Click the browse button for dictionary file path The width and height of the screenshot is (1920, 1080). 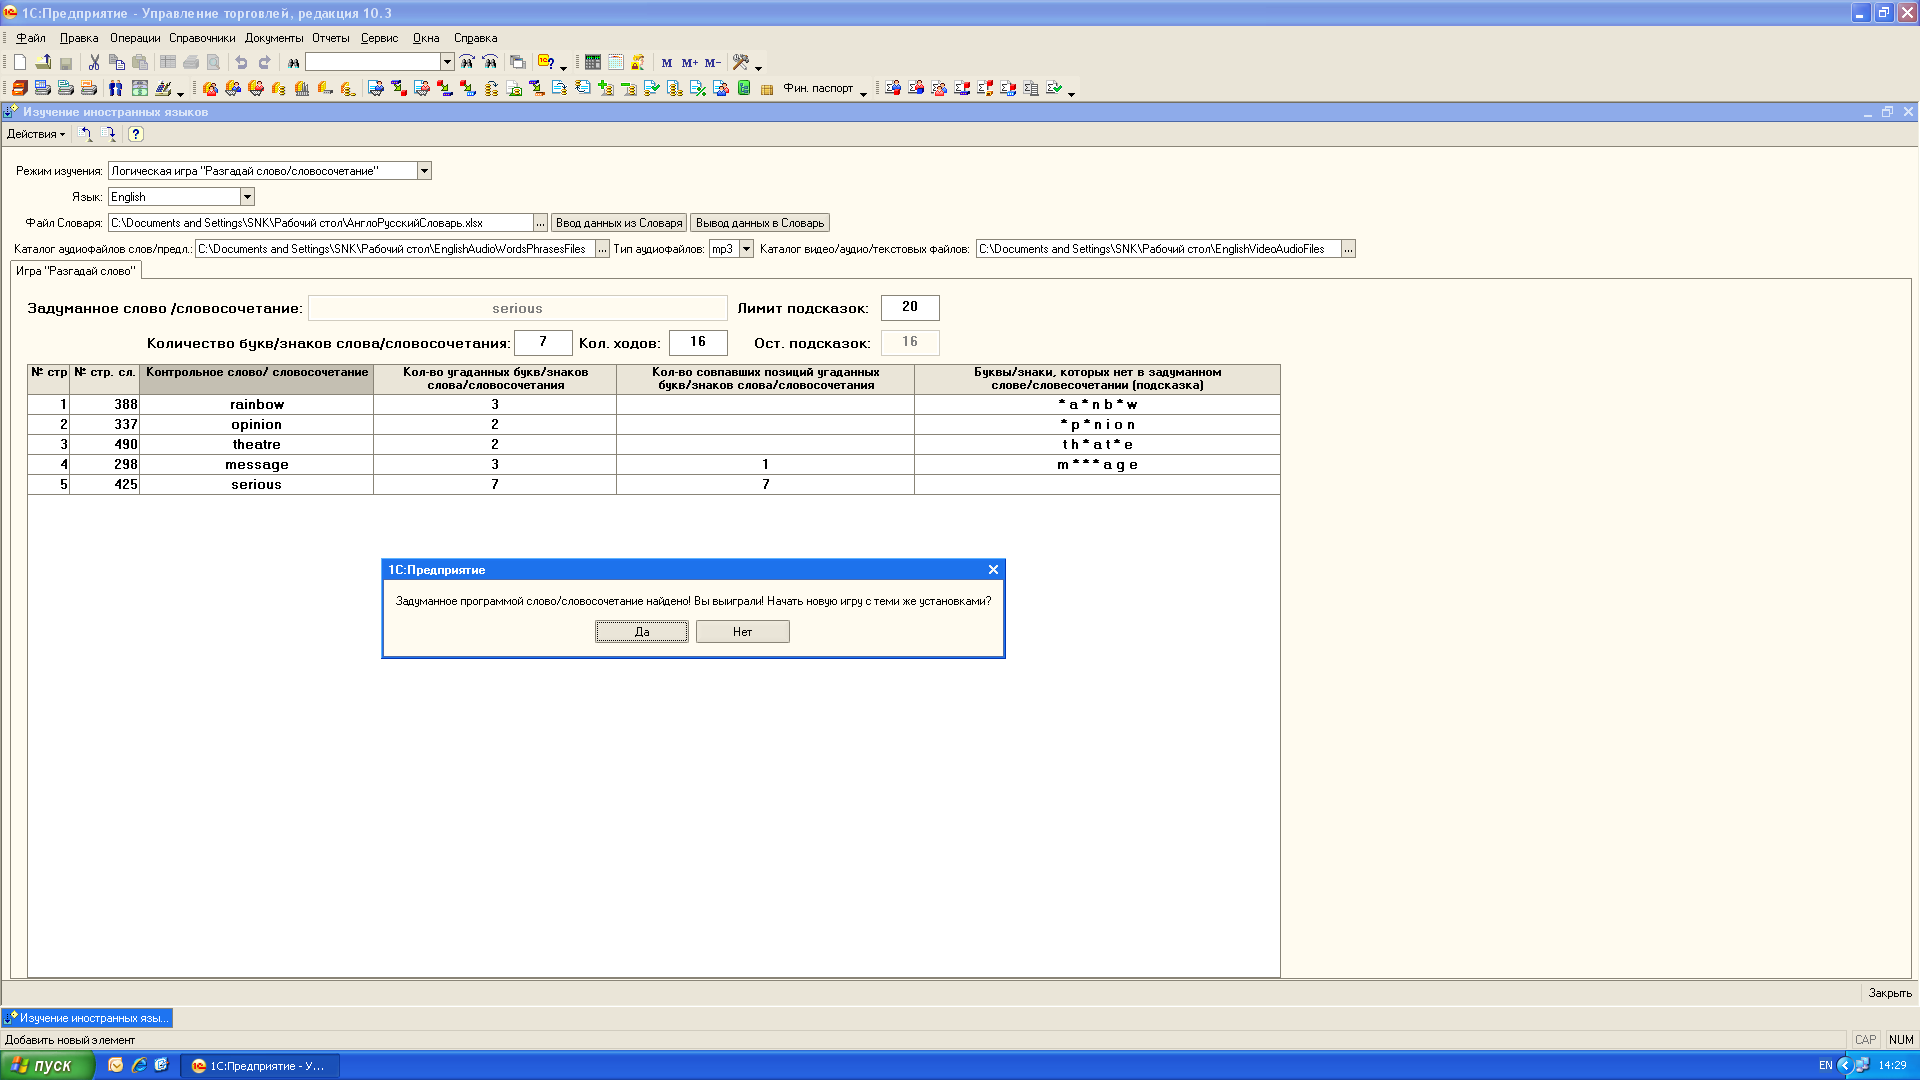539,222
